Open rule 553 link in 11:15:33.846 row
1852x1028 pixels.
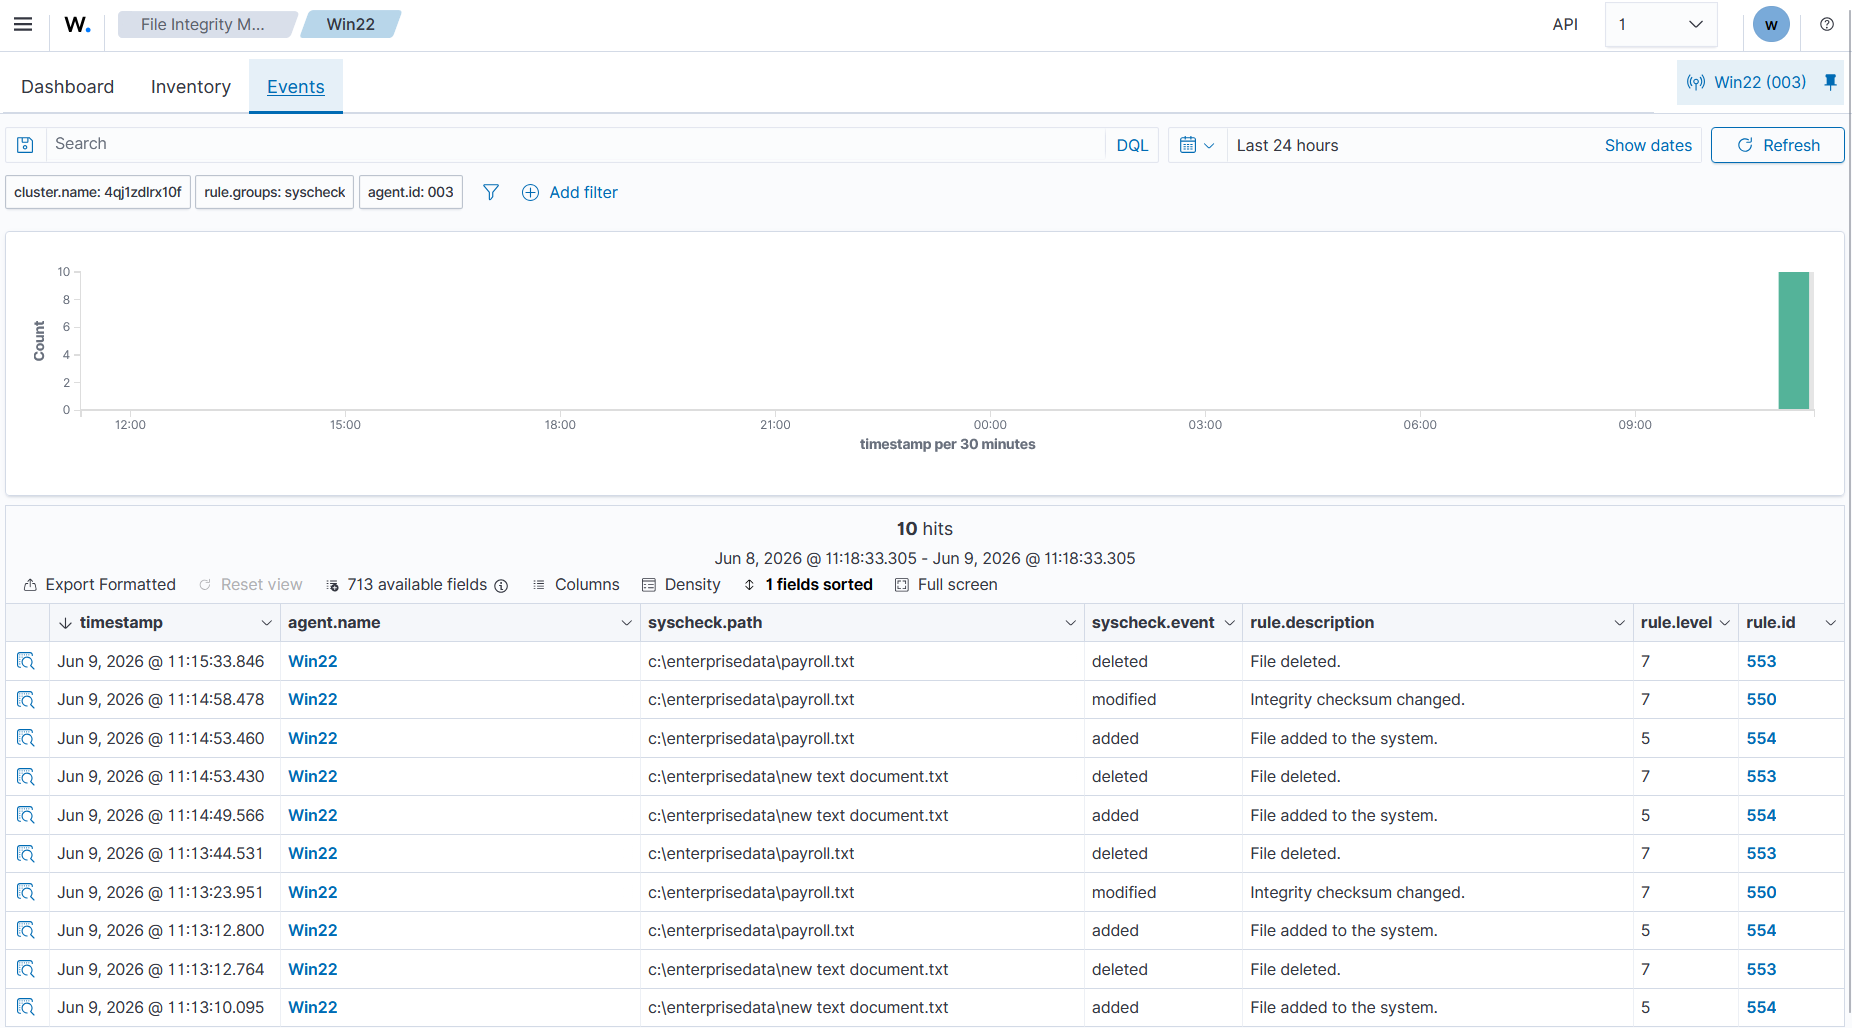click(x=1761, y=661)
